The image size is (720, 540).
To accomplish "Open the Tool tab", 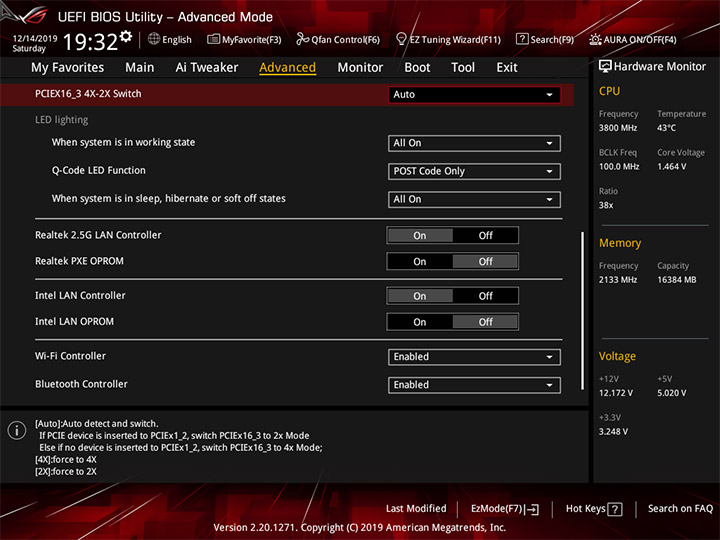I will (x=463, y=68).
